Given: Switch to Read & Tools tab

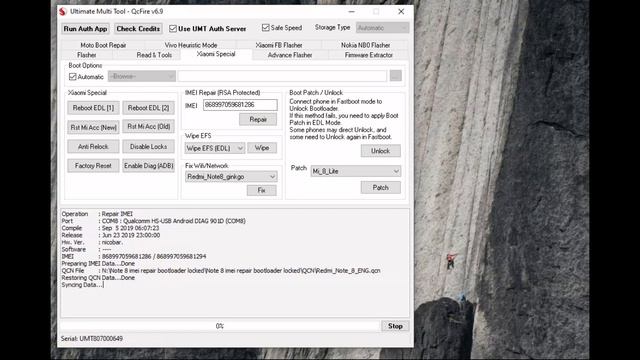Looking at the screenshot, I should 154,55.
